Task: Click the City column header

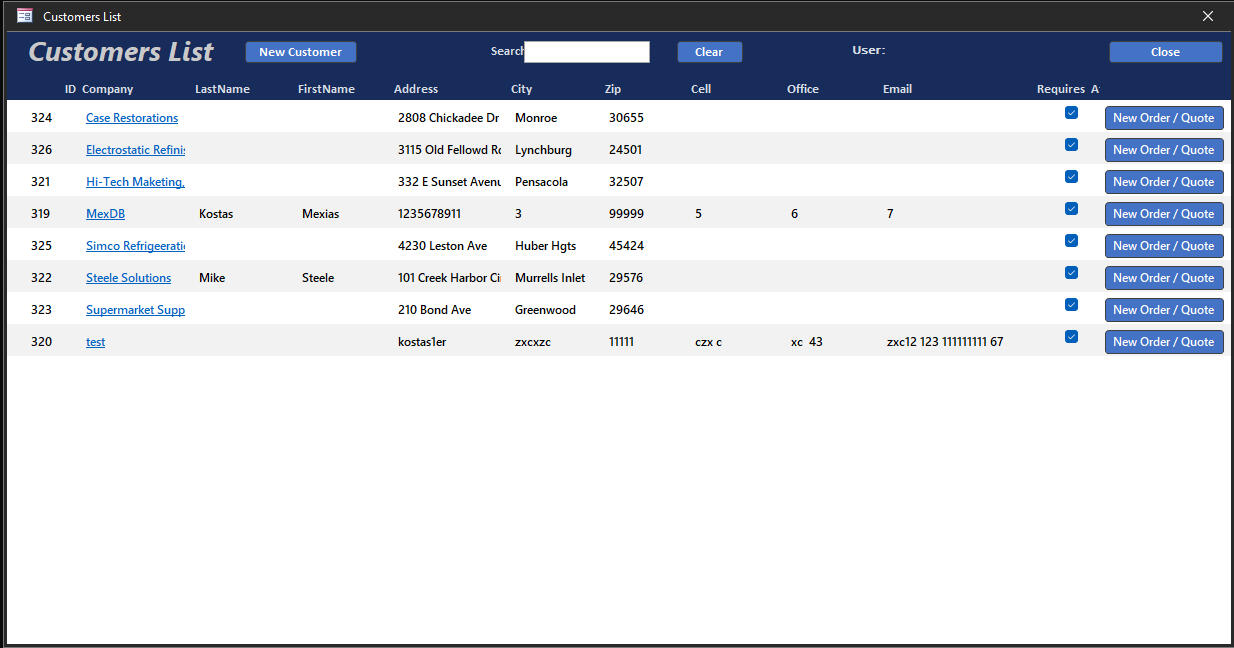Action: click(521, 89)
